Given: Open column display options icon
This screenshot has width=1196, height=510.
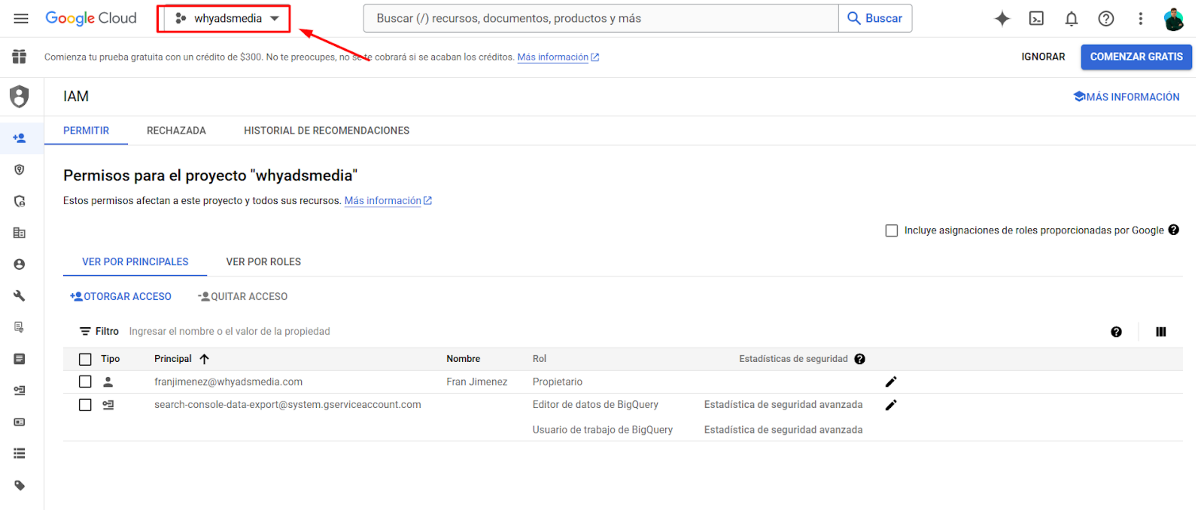Looking at the screenshot, I should click(1161, 332).
